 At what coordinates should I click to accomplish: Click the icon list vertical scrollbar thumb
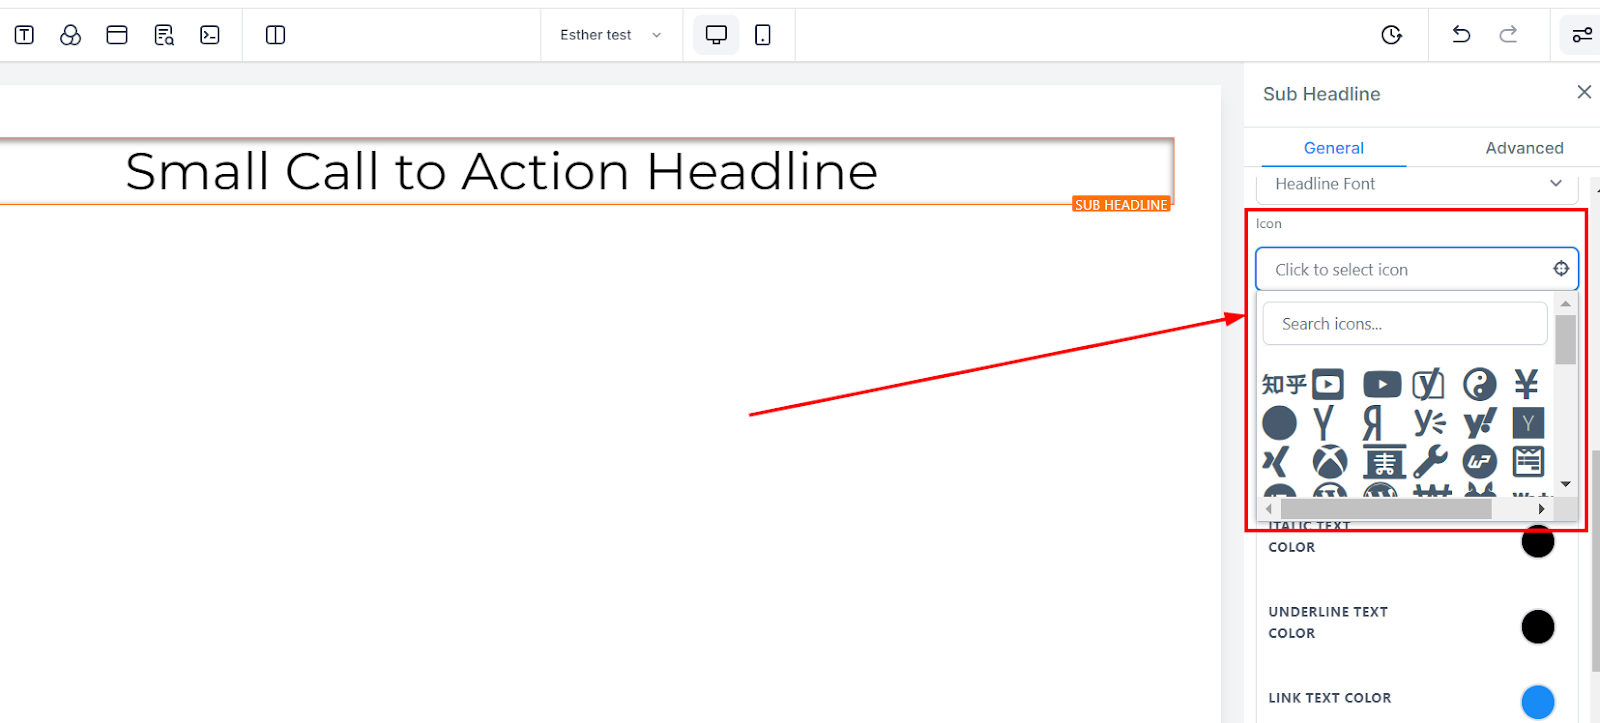click(1565, 340)
